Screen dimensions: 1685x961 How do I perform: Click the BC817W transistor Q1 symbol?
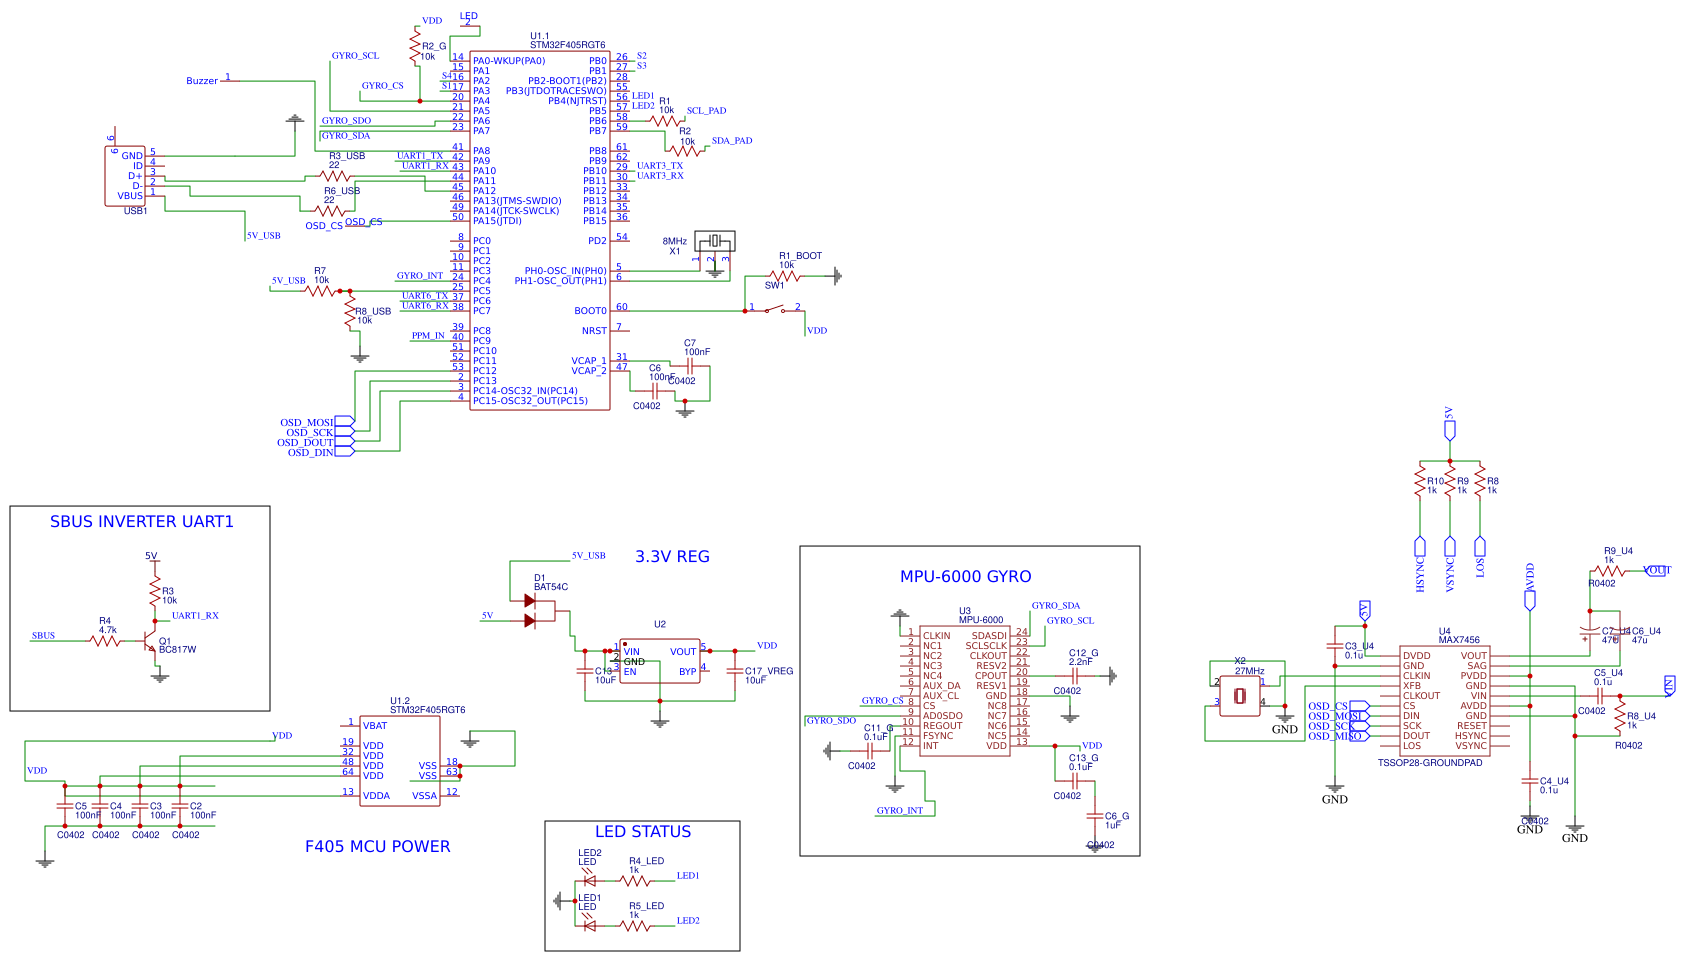[x=152, y=641]
